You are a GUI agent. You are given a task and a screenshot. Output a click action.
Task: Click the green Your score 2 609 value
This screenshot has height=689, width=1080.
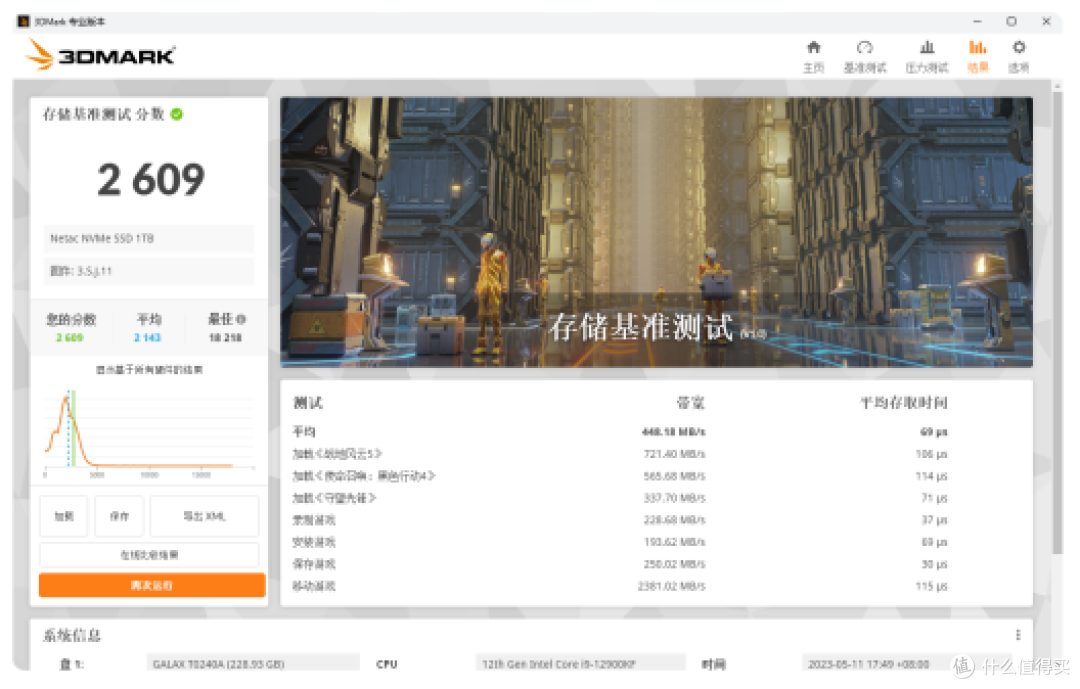70,338
